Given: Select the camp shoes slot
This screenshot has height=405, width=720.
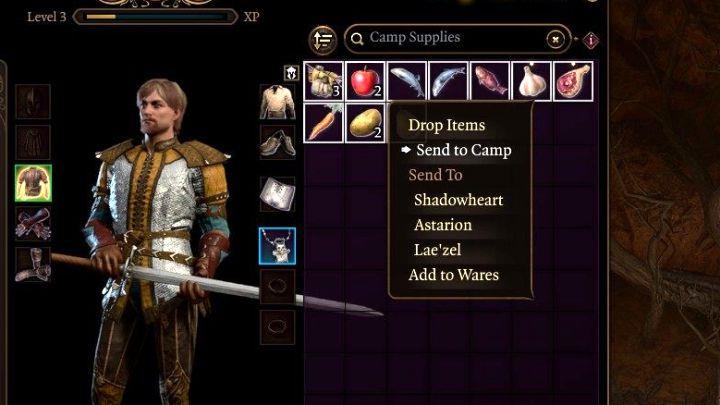Looking at the screenshot, I should (x=278, y=143).
